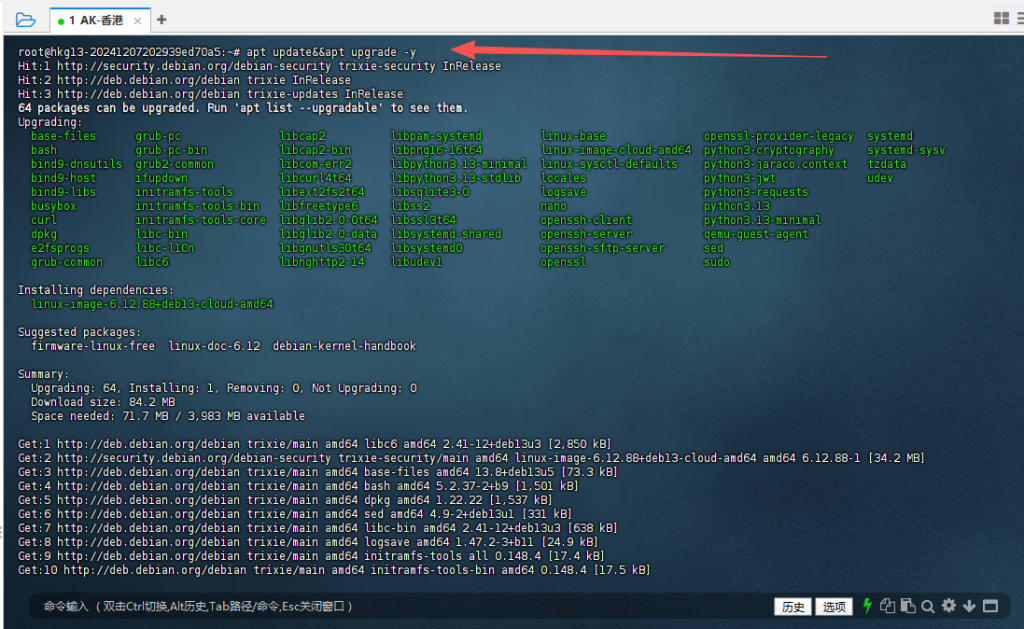Open the hamburger menu at top right

pos(1021,18)
